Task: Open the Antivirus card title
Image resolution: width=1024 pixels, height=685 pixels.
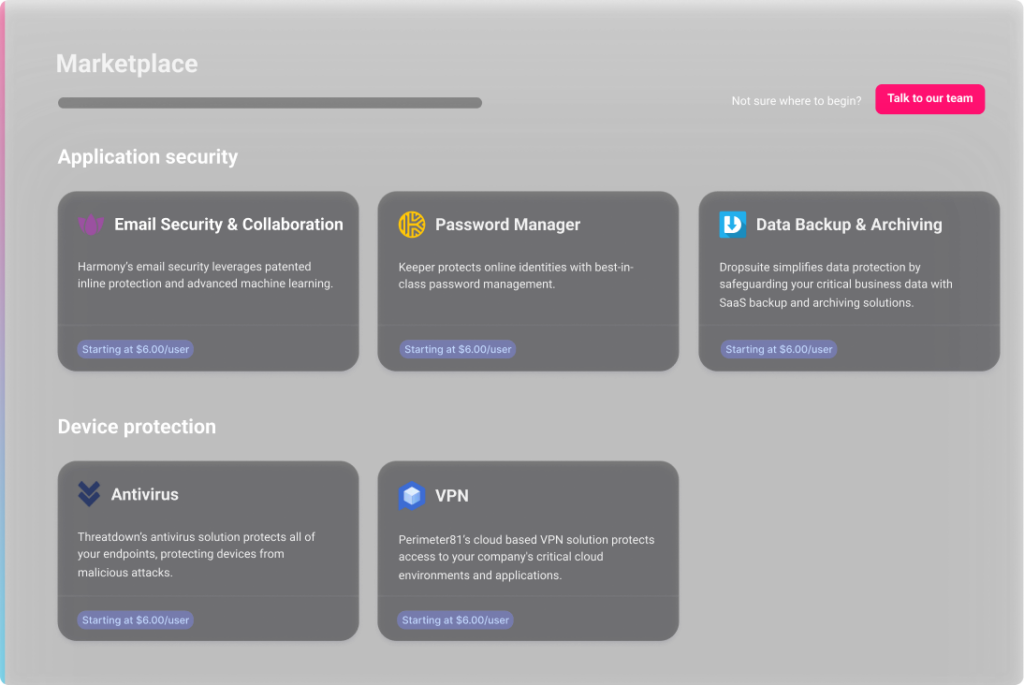Action: pyautogui.click(x=145, y=494)
